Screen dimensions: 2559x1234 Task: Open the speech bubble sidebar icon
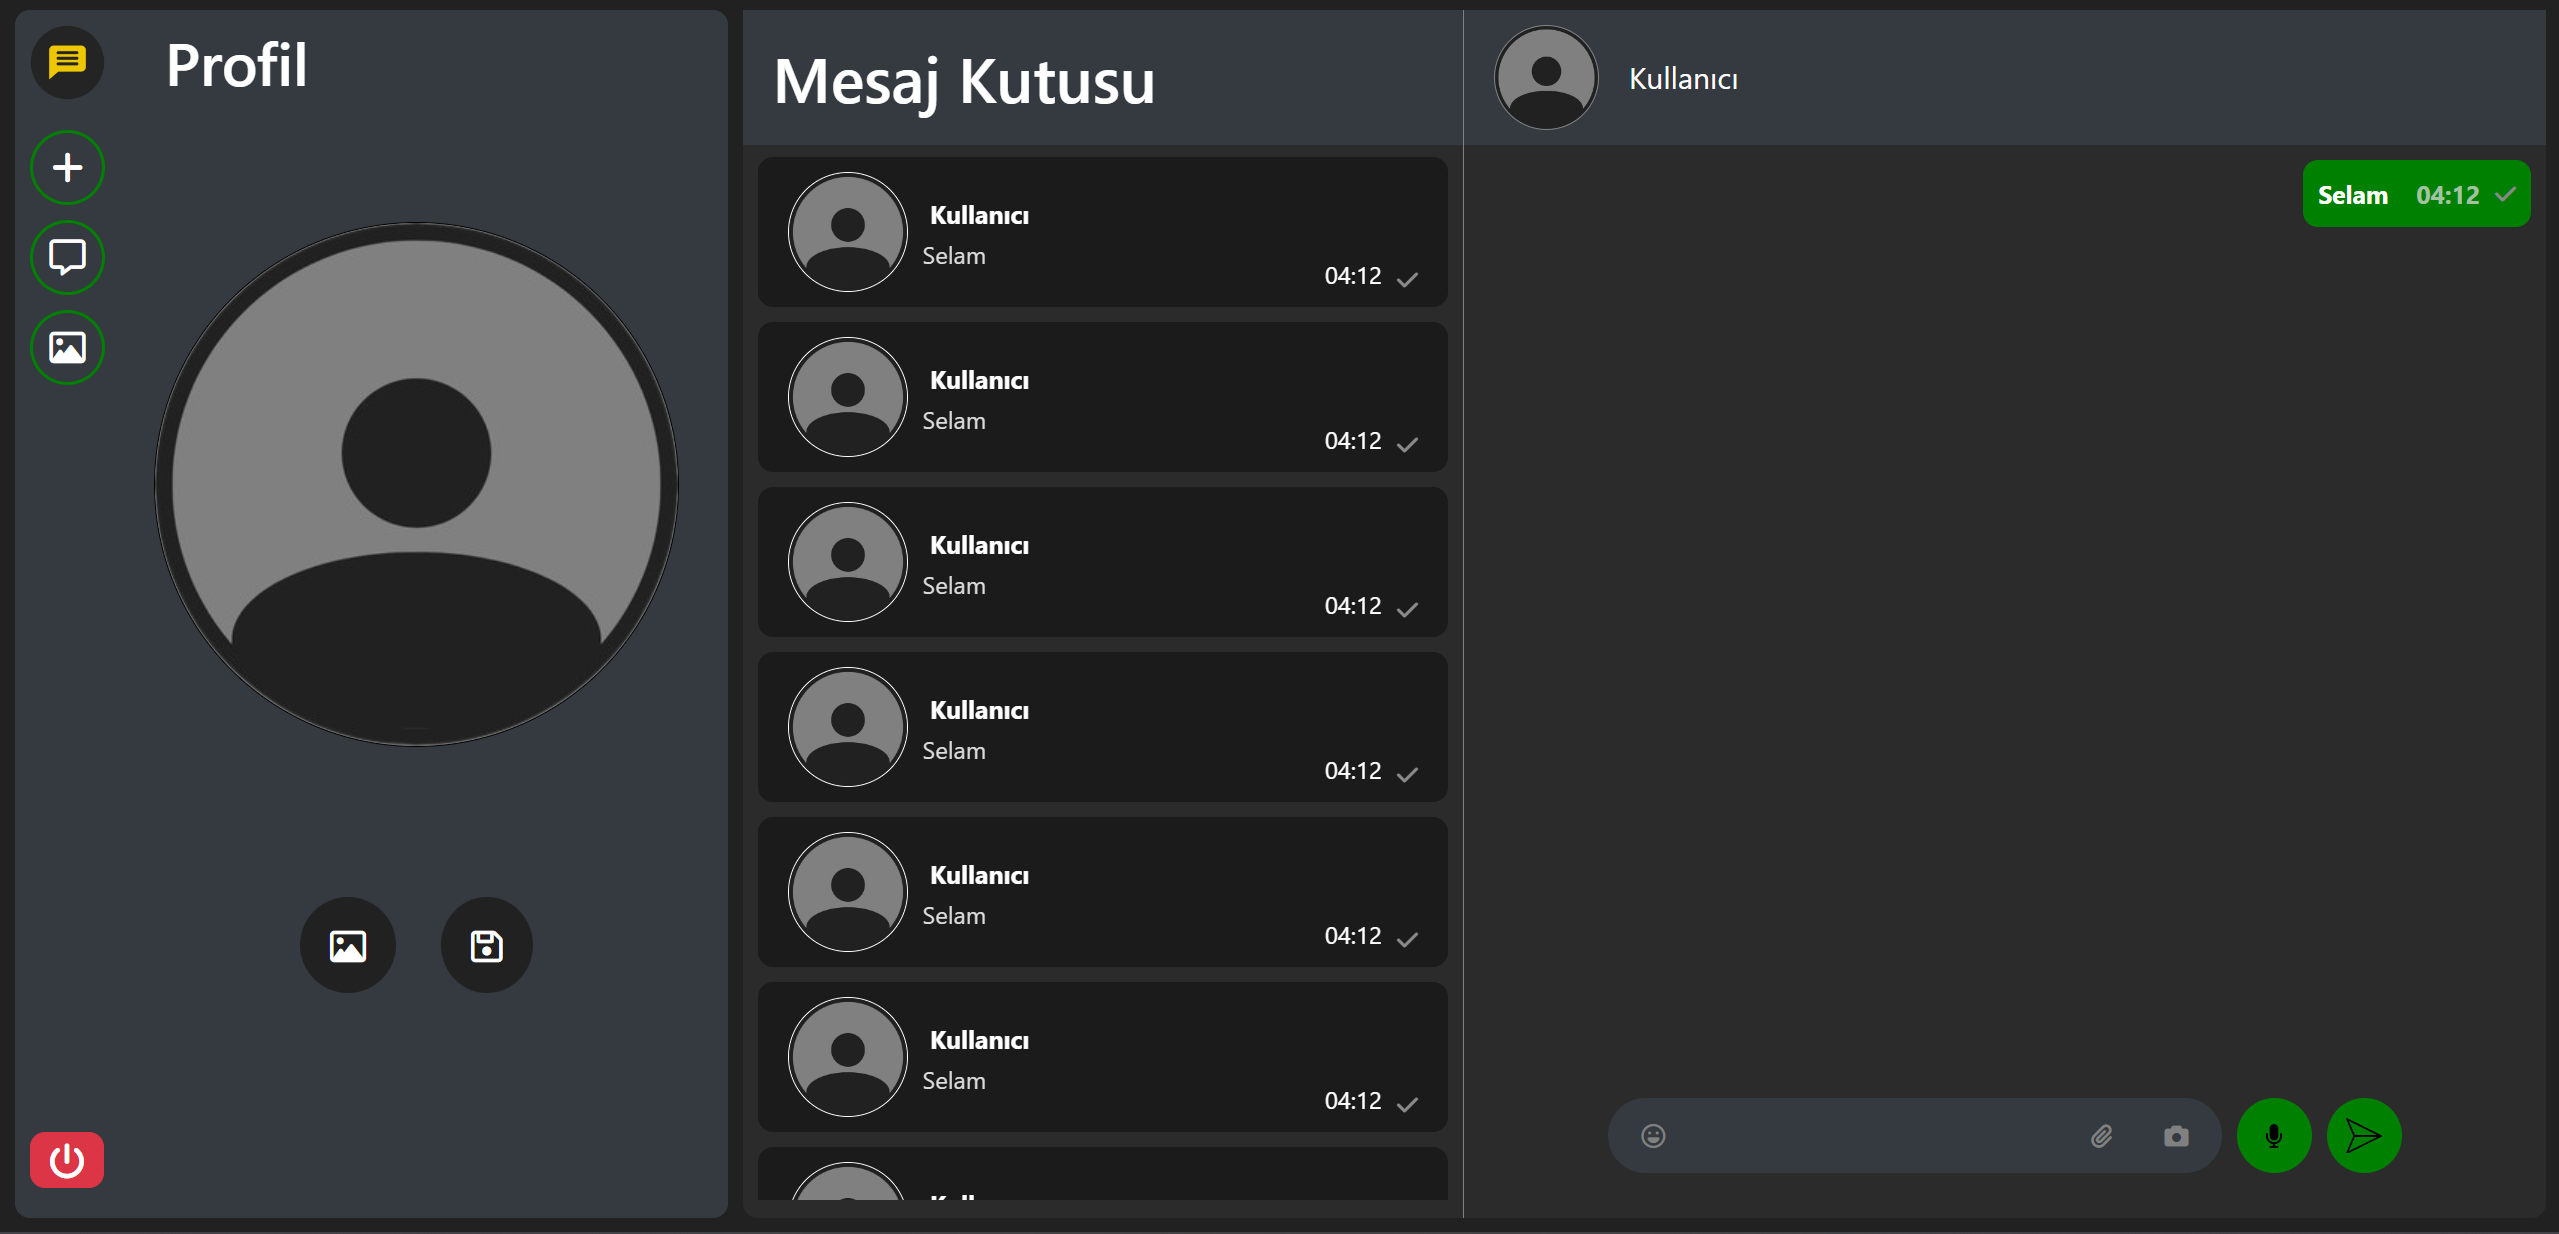point(66,257)
